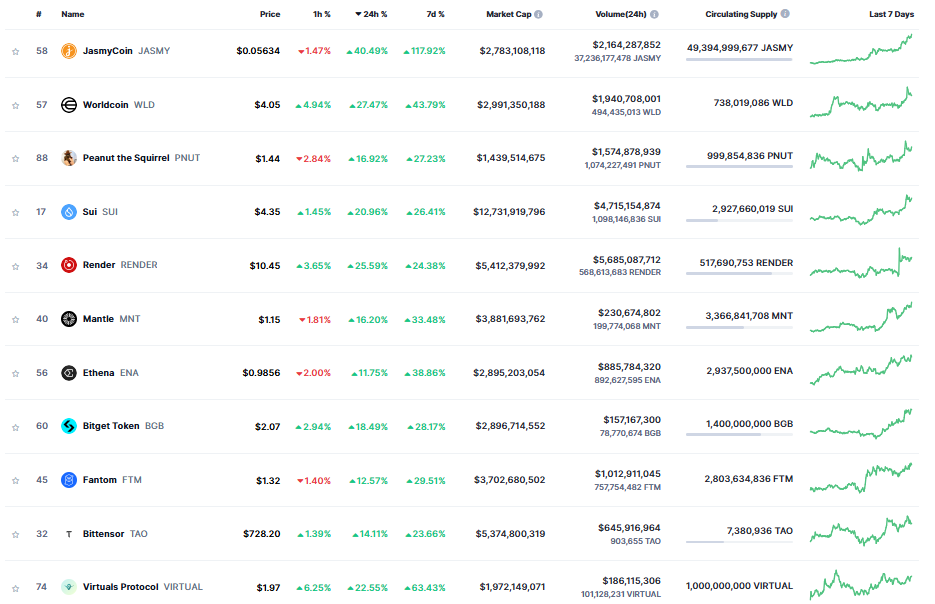Viewport: 935px width, 604px height.
Task: Click the Virtuals Protocol logo
Action: 69,587
